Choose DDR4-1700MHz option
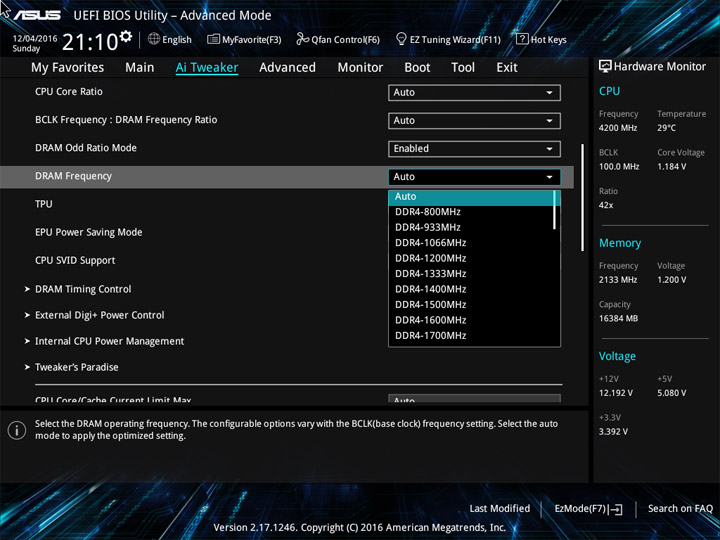 [x=472, y=336]
